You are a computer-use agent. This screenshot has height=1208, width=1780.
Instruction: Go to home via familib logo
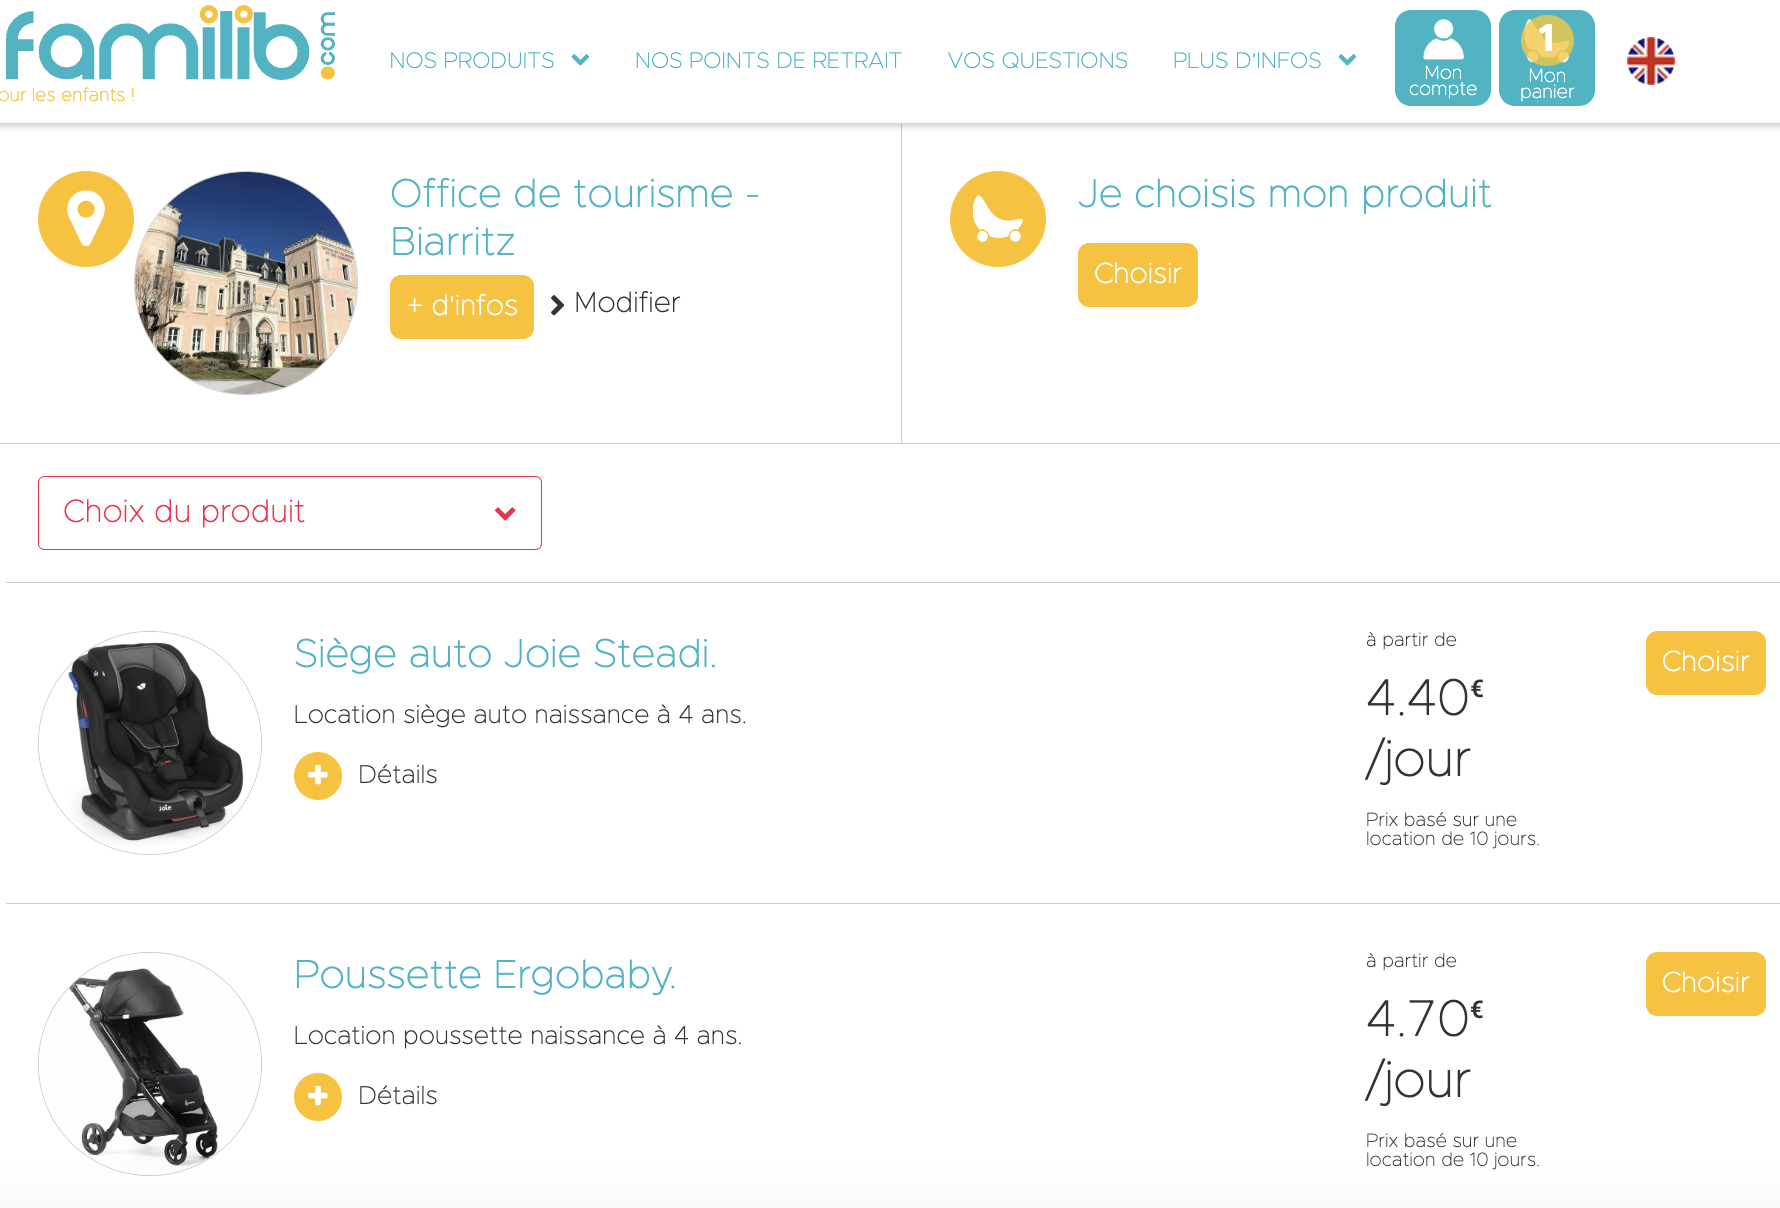pyautogui.click(x=160, y=50)
